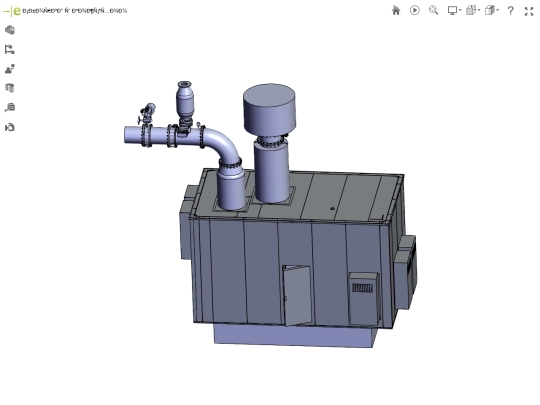Open the Help question mark
540x405 pixels.
510,11
